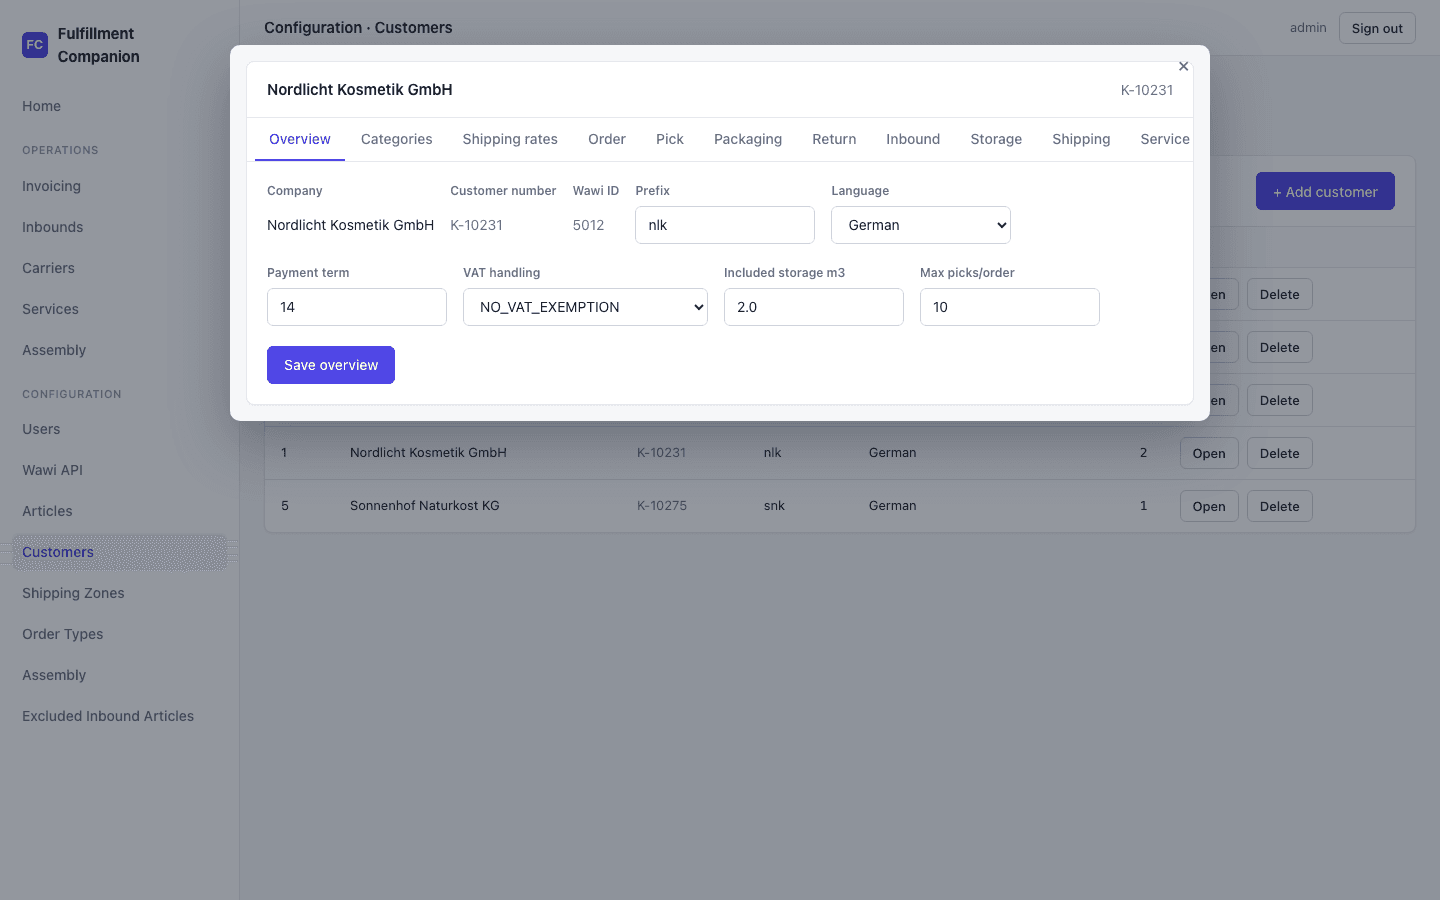Click the Included storage m3 field
The image size is (1440, 900).
[x=814, y=307]
